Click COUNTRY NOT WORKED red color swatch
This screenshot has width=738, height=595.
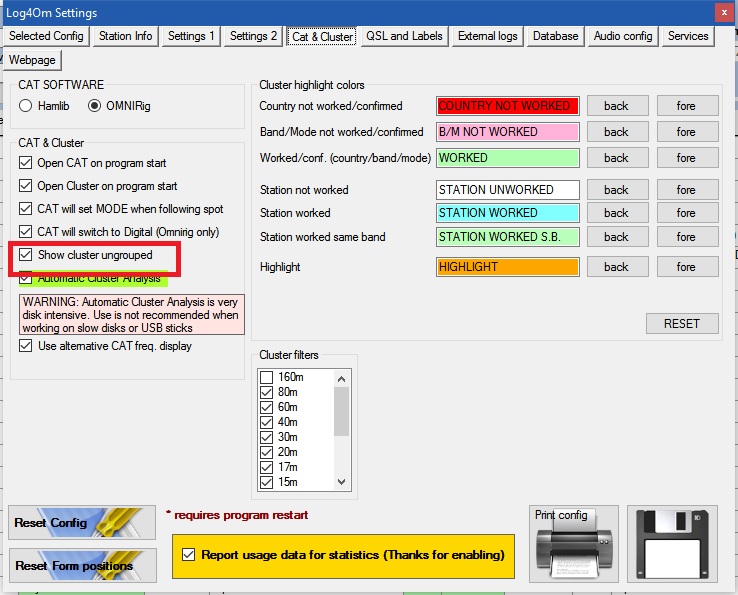(507, 106)
